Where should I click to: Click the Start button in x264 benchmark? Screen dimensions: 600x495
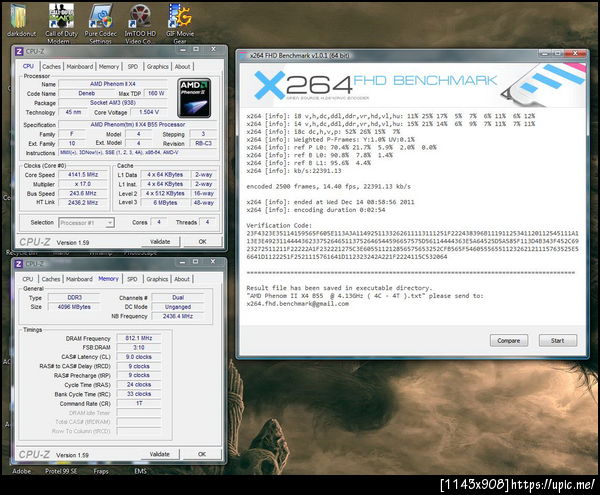[x=558, y=340]
